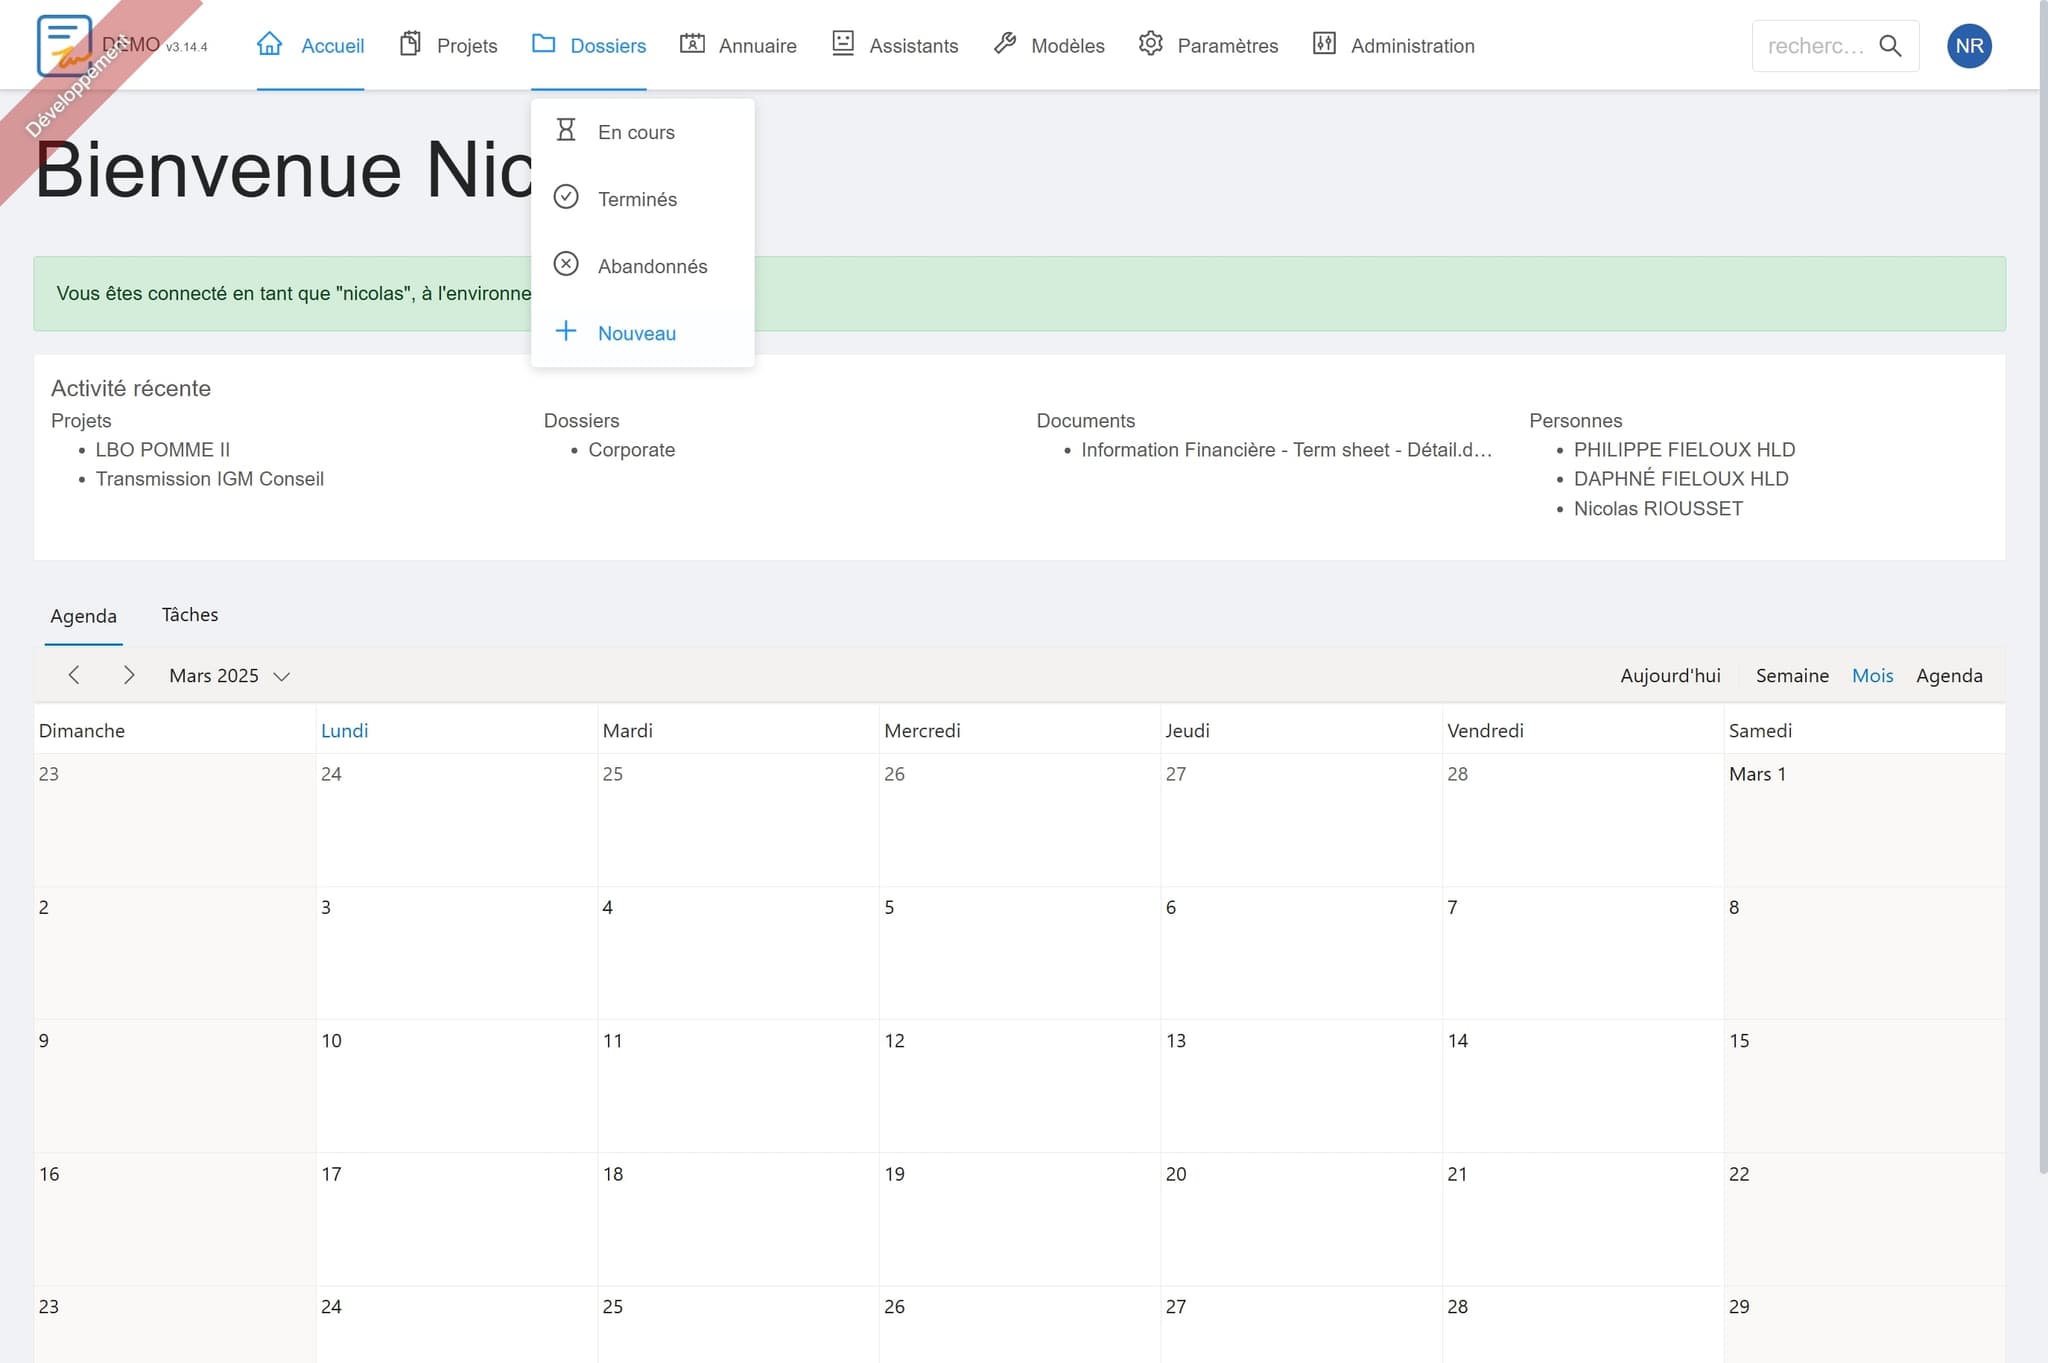Viewport: 2048px width, 1363px height.
Task: Open Nicolas RIOUSSET person link
Action: tap(1658, 509)
